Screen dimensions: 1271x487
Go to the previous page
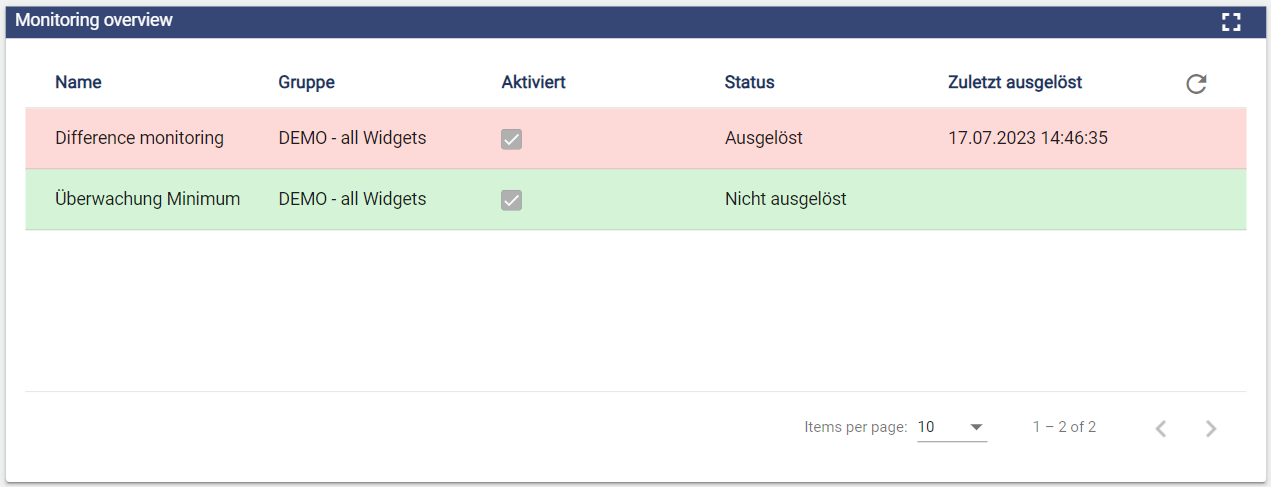pos(1161,428)
